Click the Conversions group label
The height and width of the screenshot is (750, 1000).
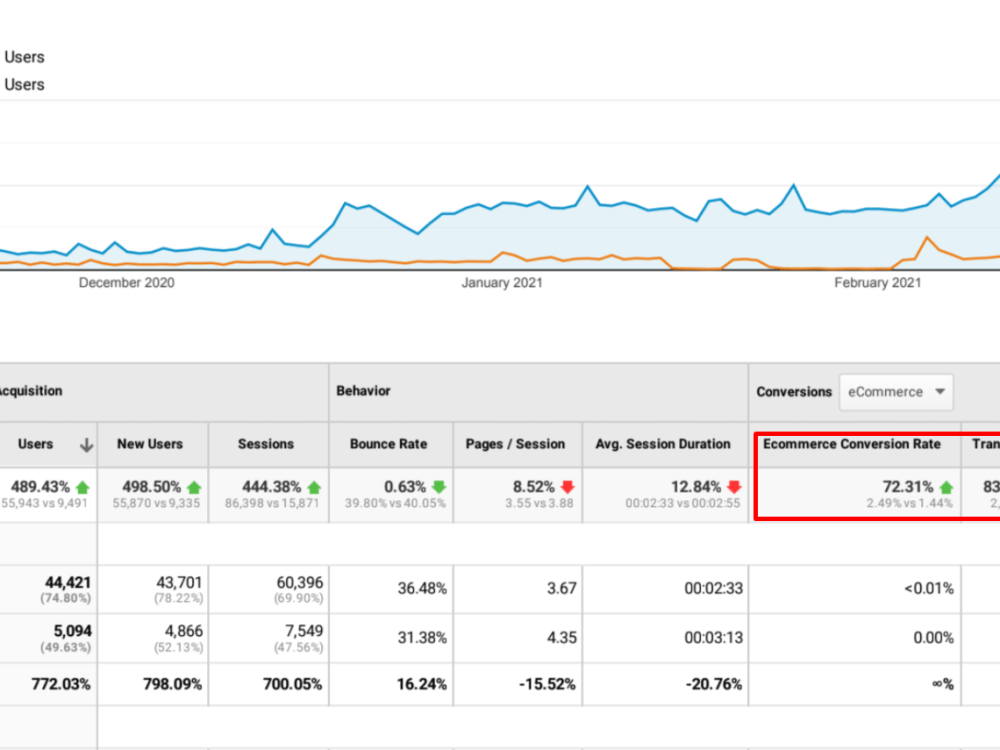tap(794, 392)
